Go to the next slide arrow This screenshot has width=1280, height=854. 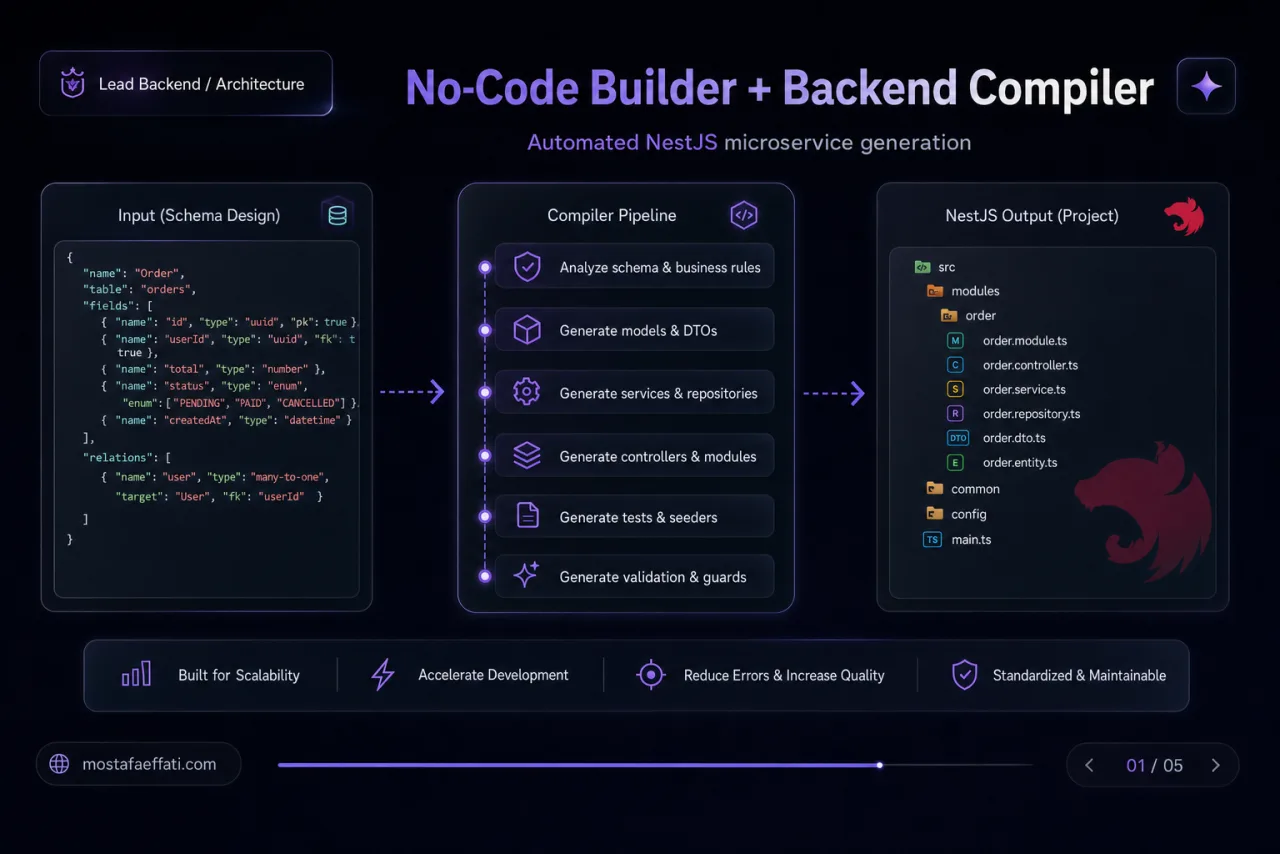[x=1216, y=765]
